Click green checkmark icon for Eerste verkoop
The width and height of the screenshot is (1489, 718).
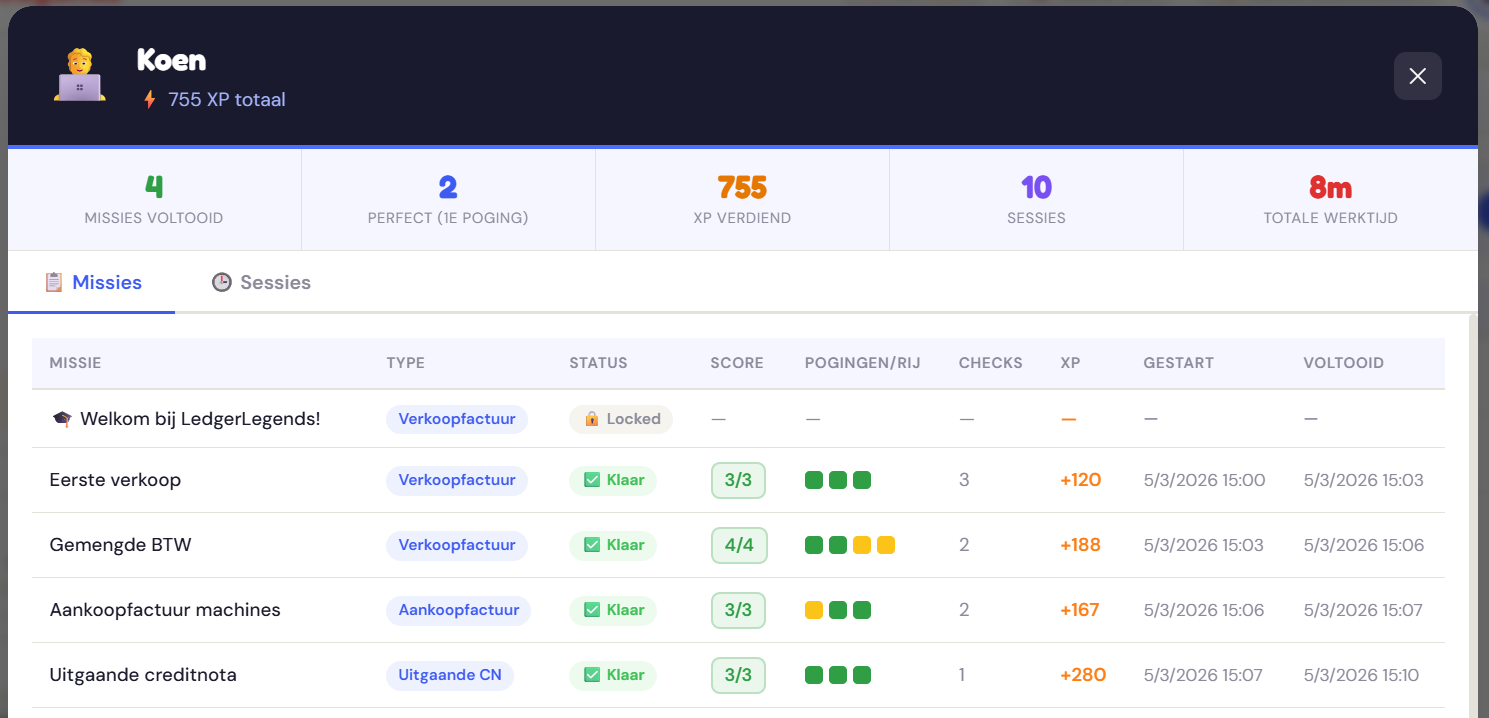[591, 480]
